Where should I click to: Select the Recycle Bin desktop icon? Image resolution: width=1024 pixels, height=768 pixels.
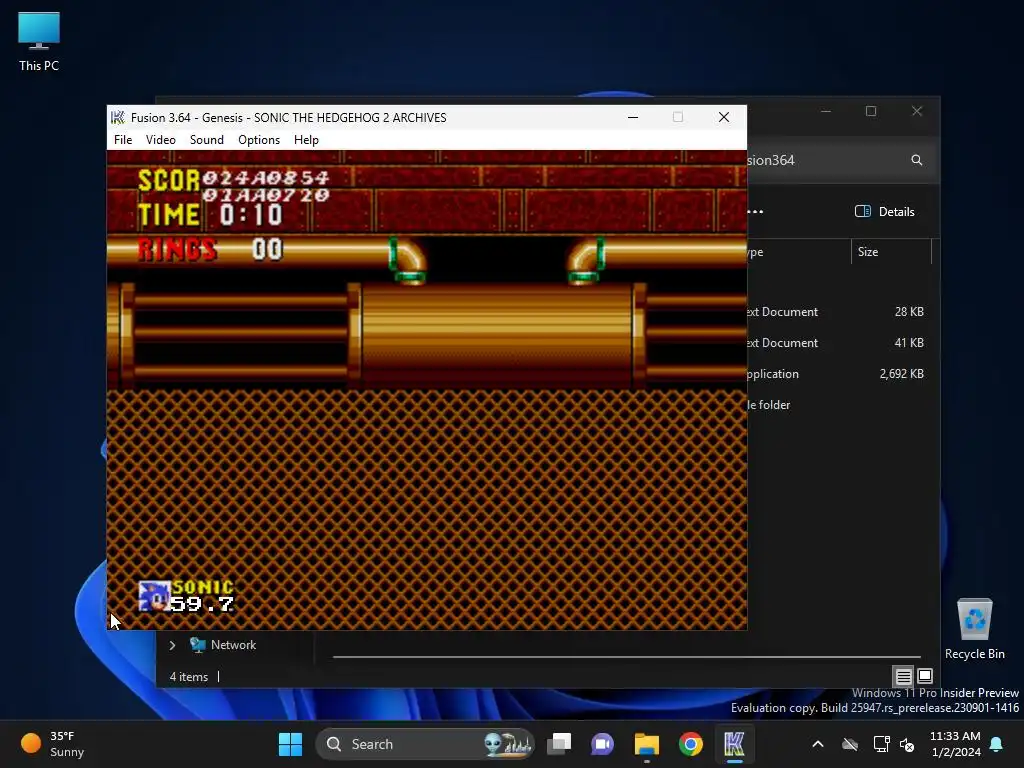[x=974, y=628]
